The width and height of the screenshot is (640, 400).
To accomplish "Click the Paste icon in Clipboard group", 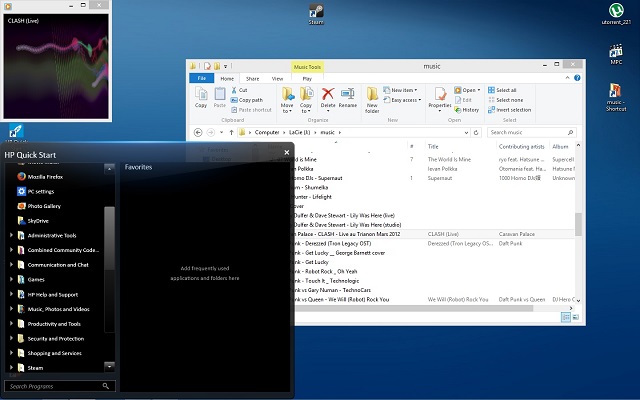I will [220, 97].
